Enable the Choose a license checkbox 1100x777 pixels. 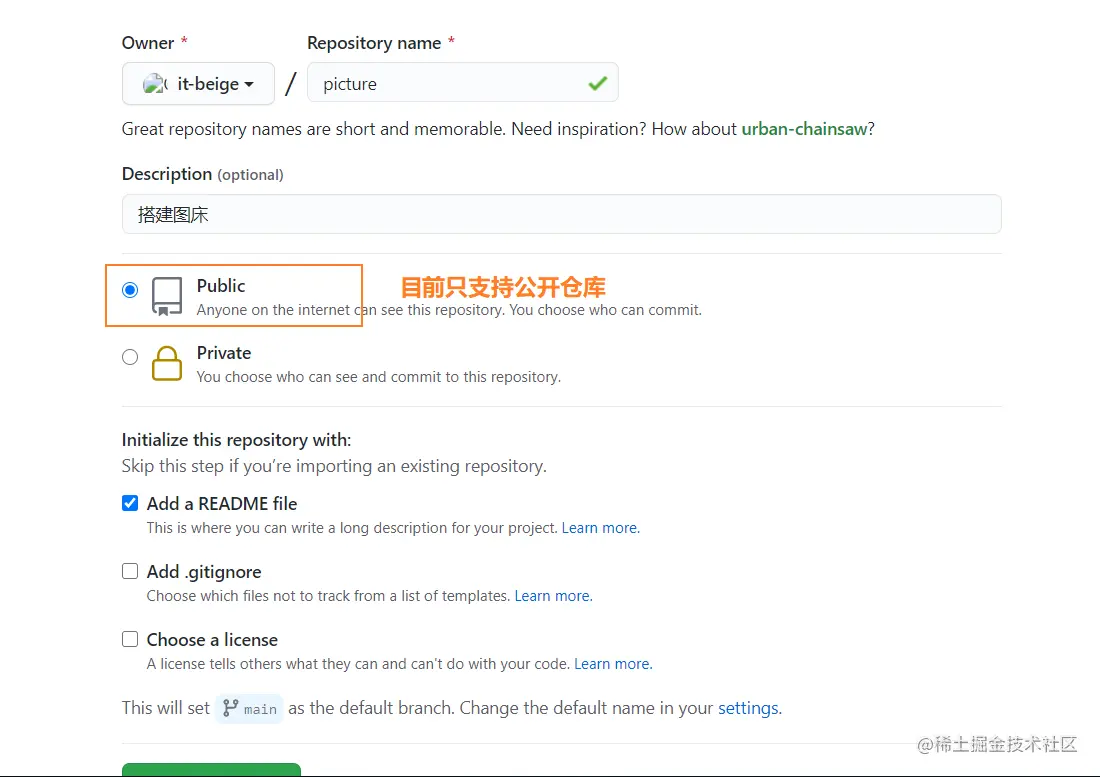click(x=130, y=639)
